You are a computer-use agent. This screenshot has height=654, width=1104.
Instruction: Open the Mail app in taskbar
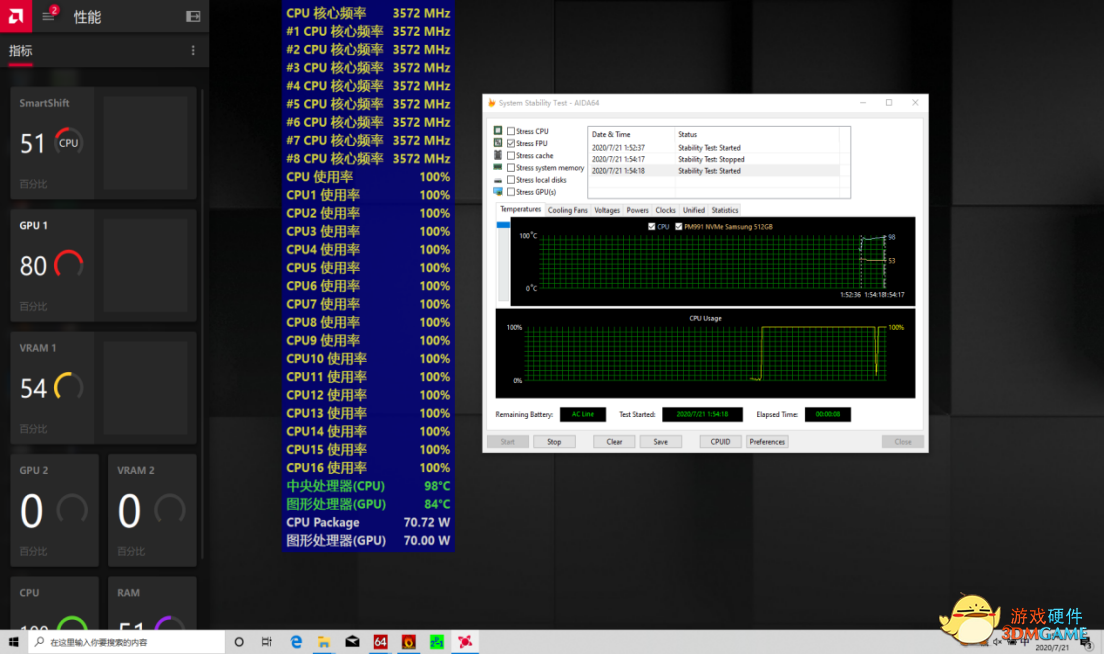(x=352, y=642)
